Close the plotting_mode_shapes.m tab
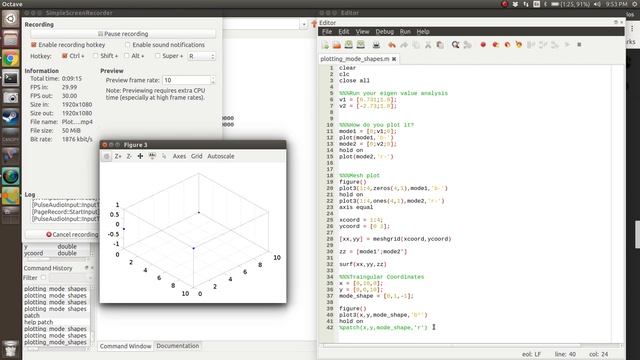The width and height of the screenshot is (640, 360). point(394,59)
